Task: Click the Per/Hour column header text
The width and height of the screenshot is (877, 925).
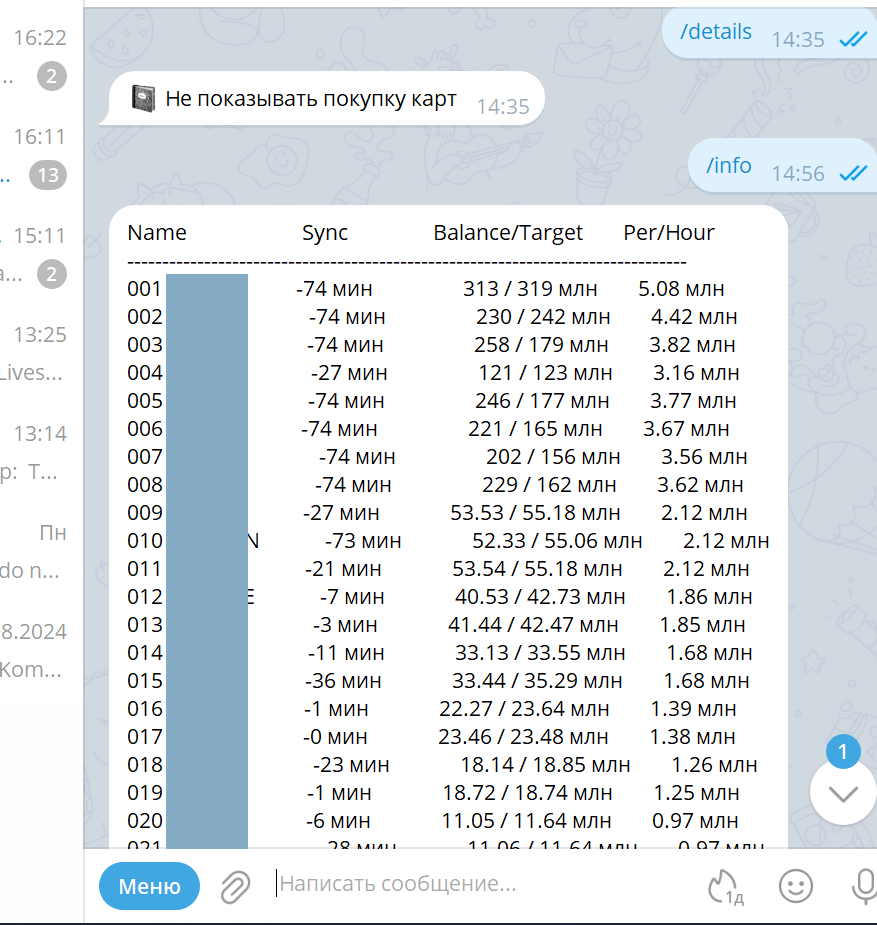Action: point(668,233)
